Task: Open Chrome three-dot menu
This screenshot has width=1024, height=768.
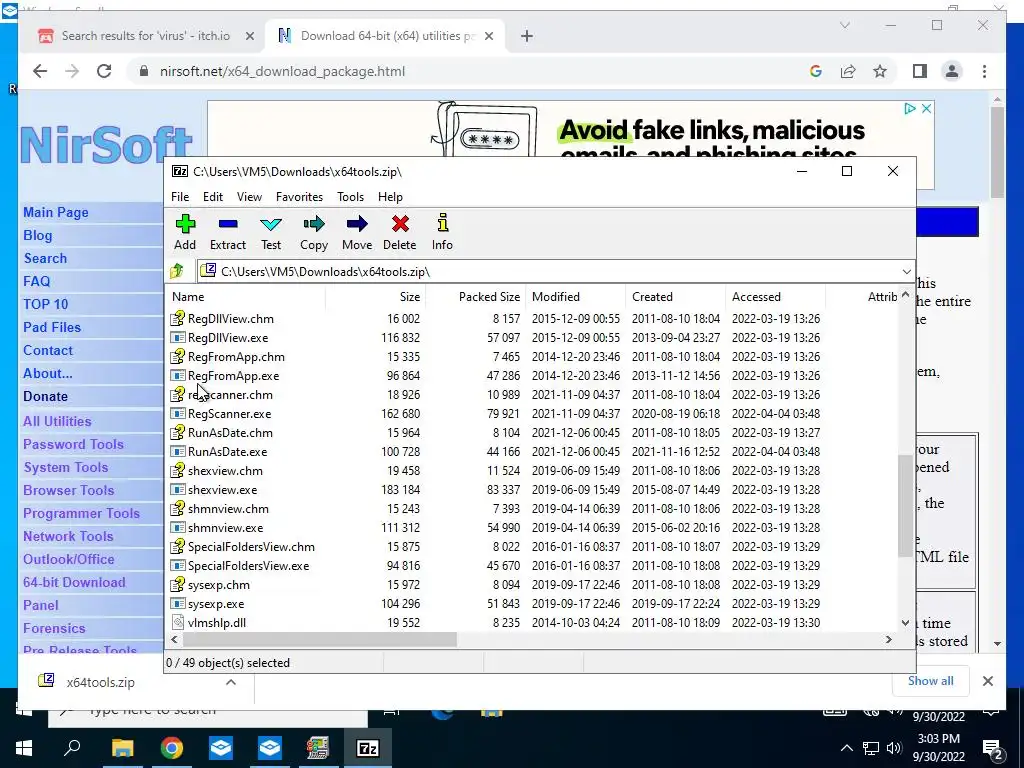Action: tap(984, 71)
